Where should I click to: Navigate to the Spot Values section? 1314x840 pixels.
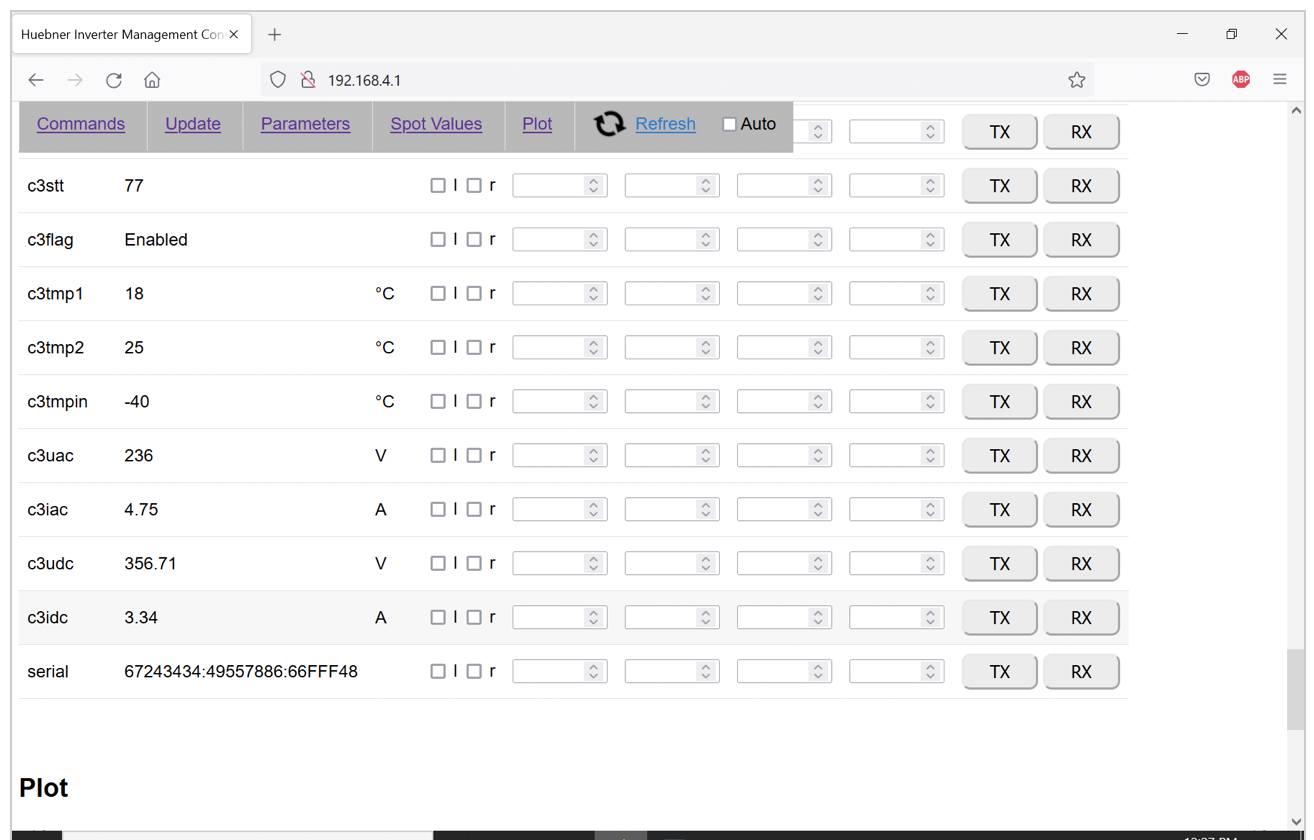[436, 124]
